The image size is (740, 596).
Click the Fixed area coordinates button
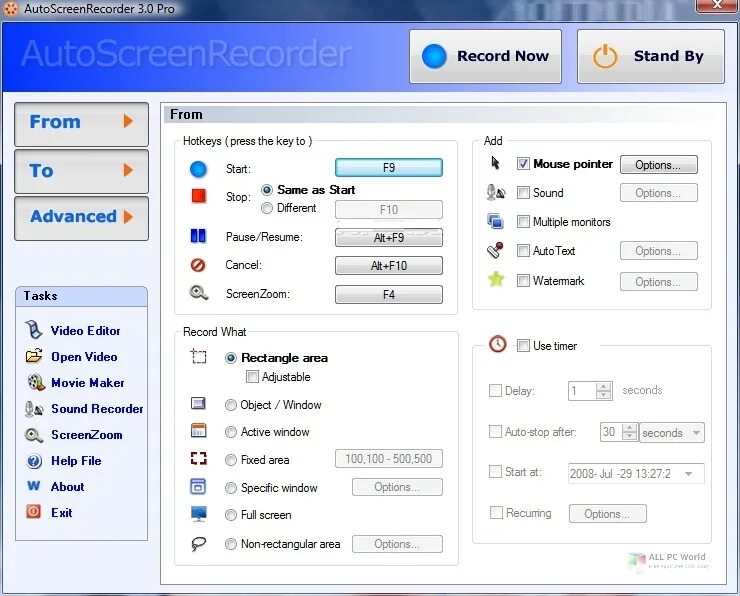(389, 459)
